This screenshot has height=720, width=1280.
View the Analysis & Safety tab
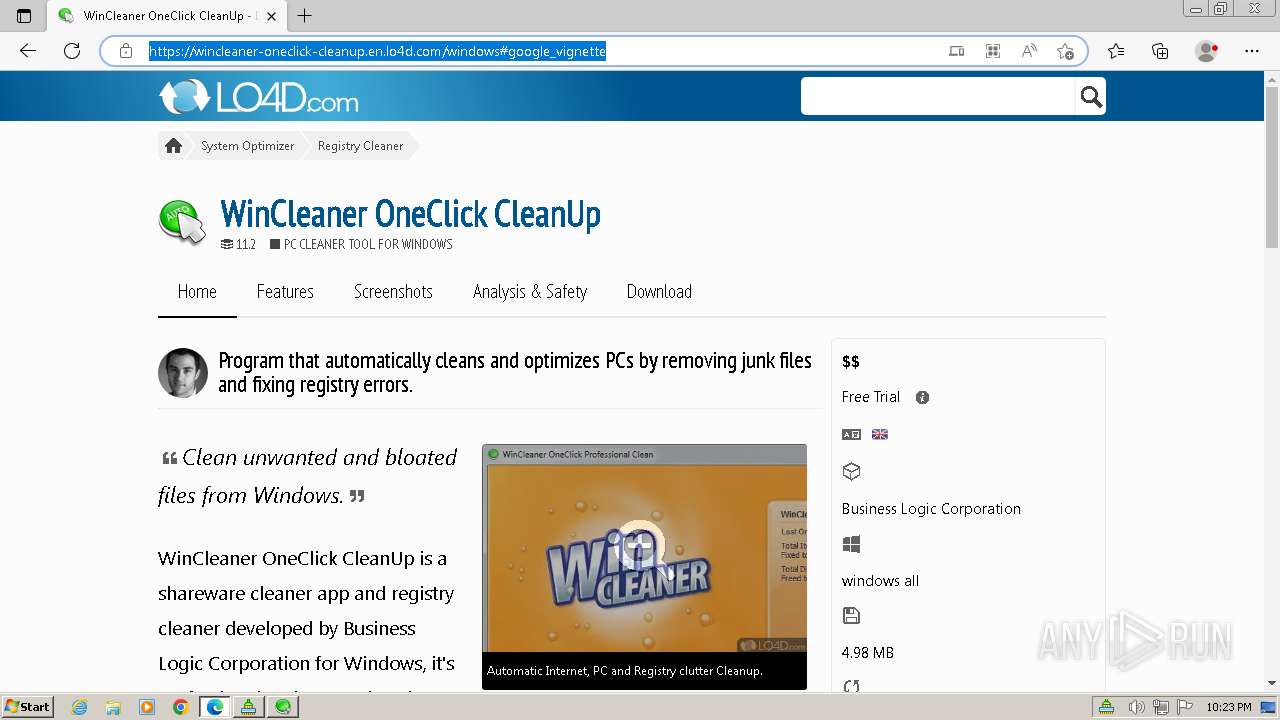[x=530, y=291]
